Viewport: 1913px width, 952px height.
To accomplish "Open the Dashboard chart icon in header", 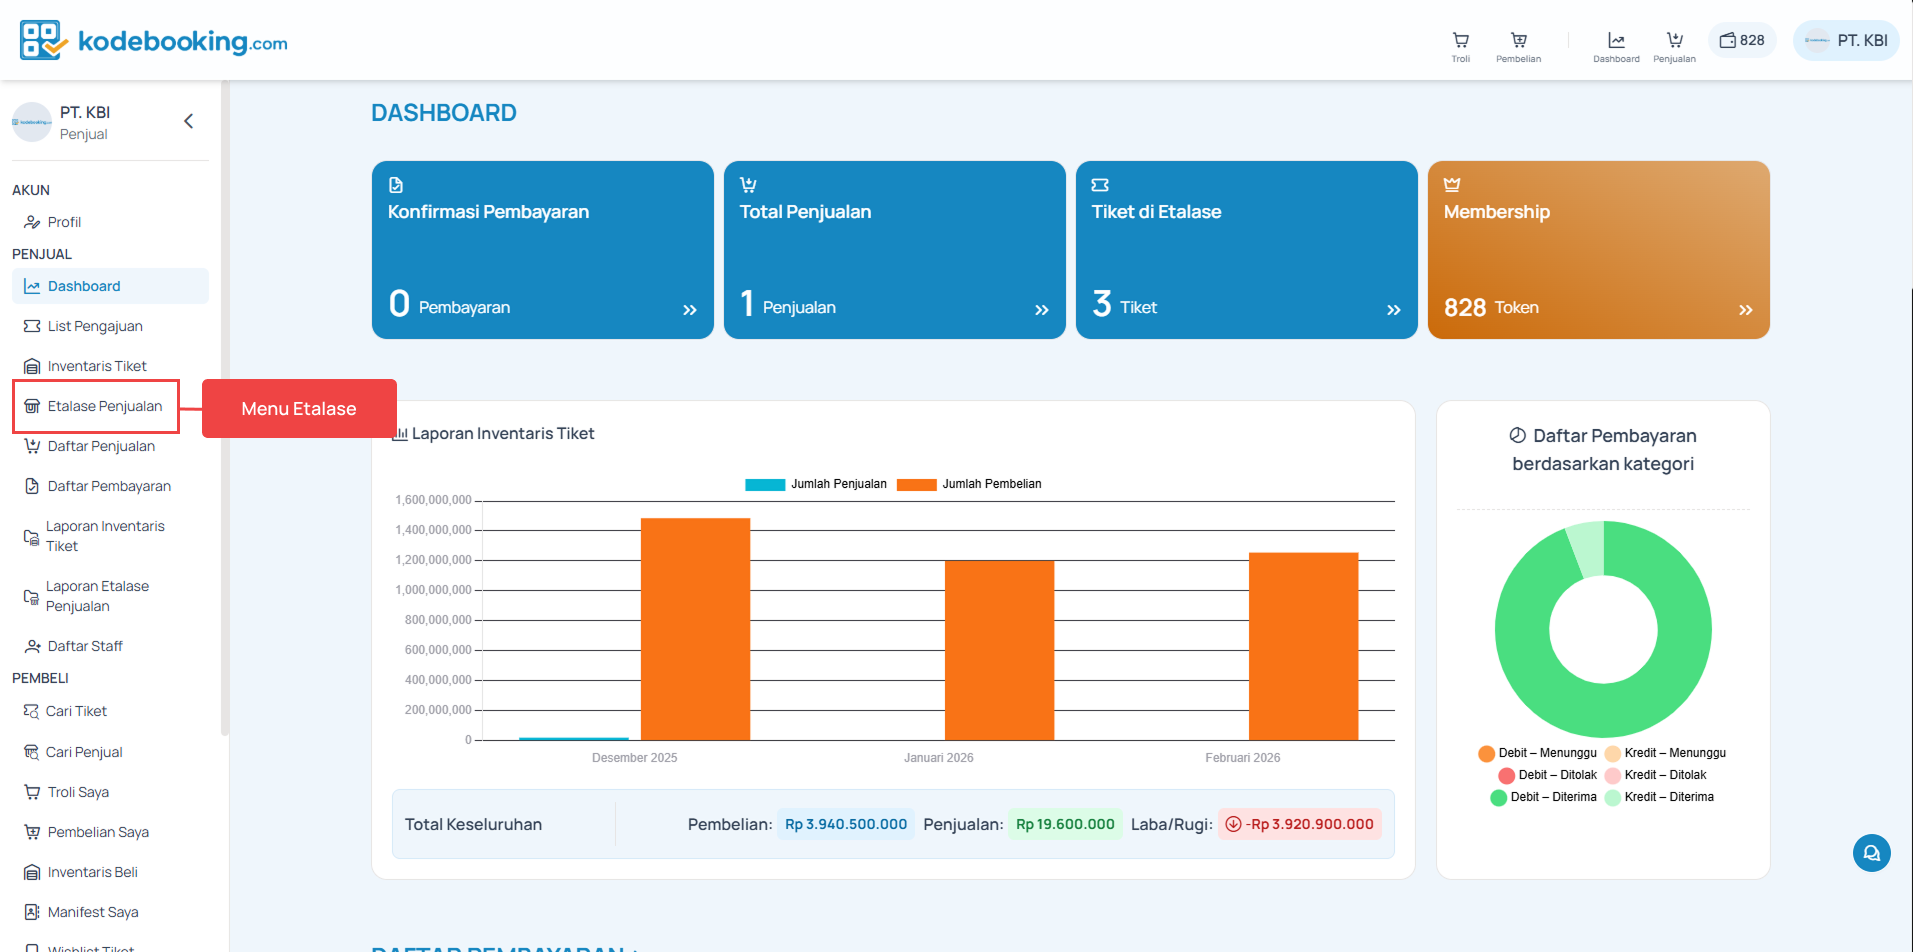I will click(1616, 46).
